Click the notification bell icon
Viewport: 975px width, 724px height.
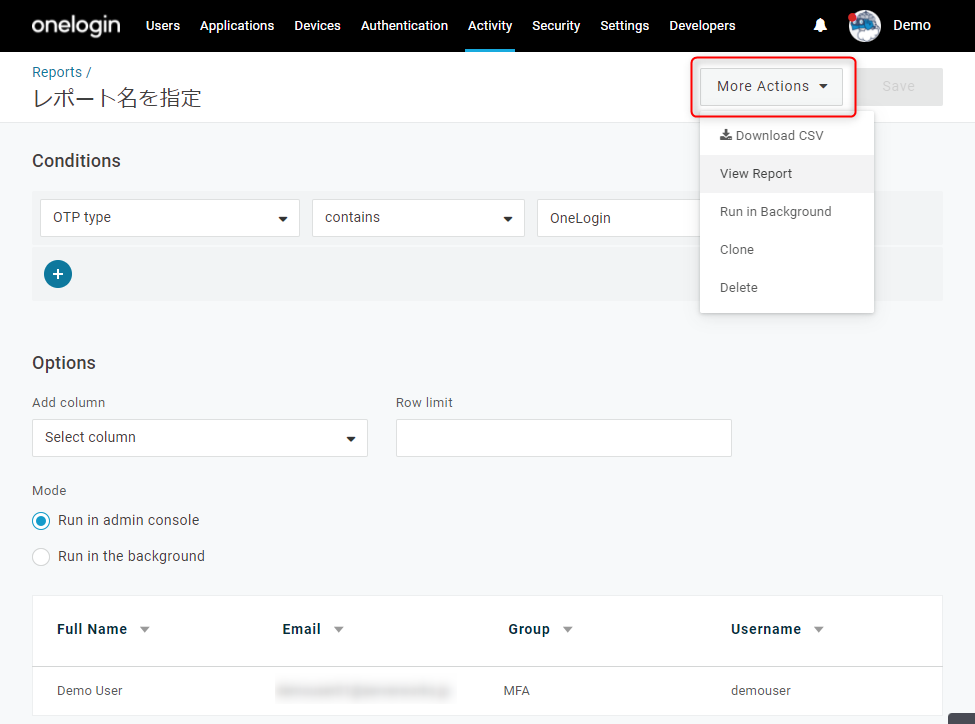click(x=820, y=26)
